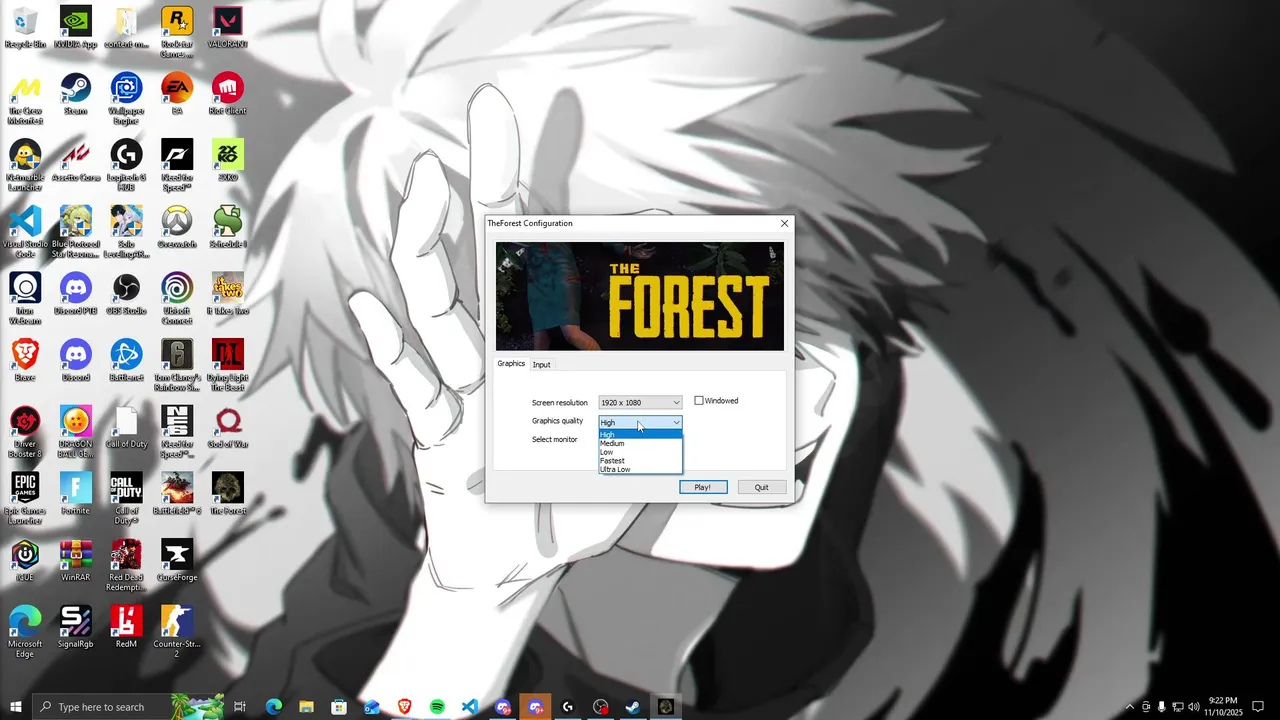
Task: Open File Explorer from the taskbar
Action: click(306, 707)
